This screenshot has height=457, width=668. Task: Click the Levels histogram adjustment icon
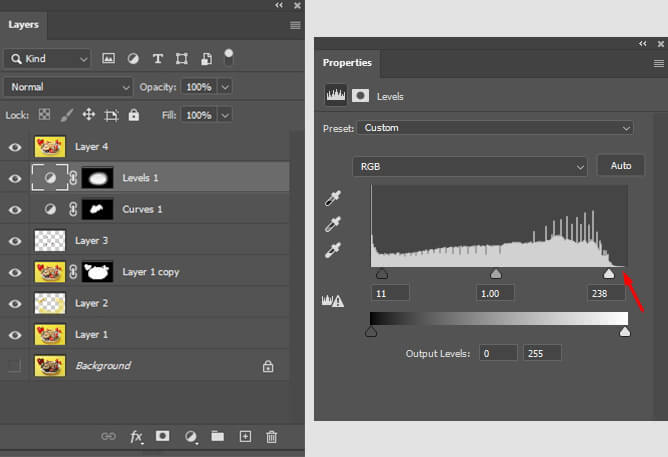tap(336, 95)
